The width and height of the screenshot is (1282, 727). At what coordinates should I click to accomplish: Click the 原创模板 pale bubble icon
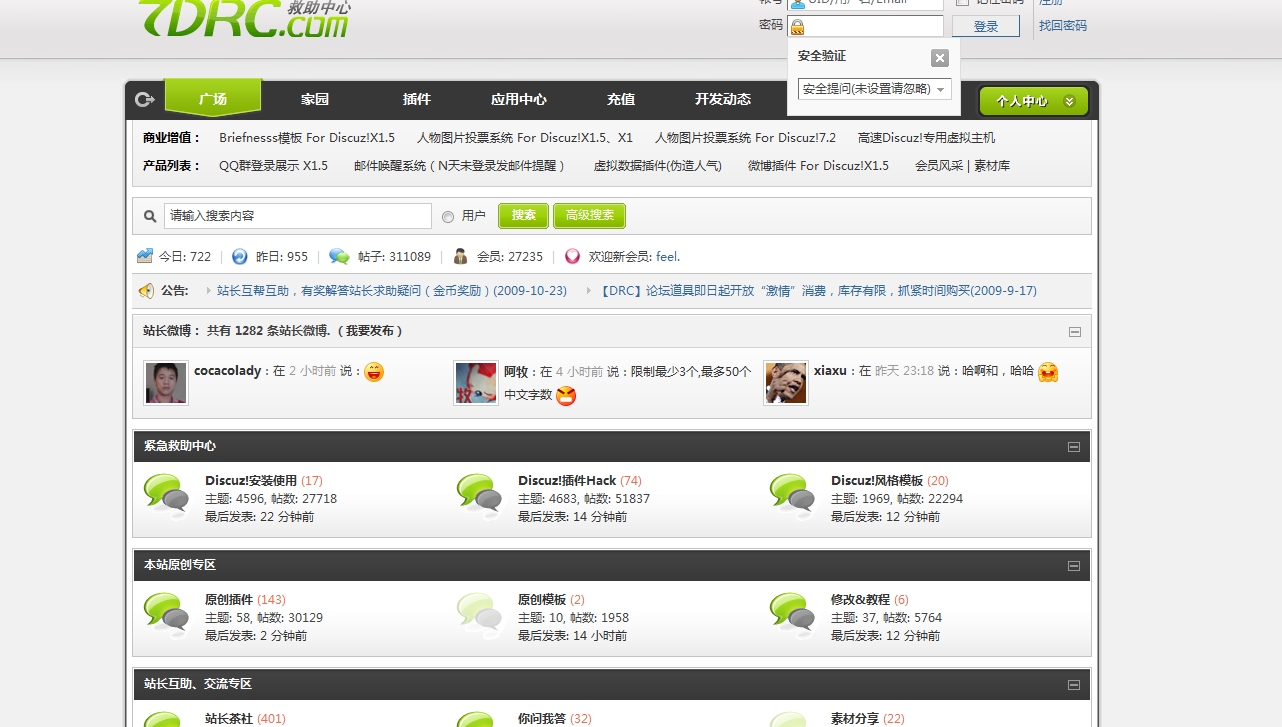click(x=480, y=616)
